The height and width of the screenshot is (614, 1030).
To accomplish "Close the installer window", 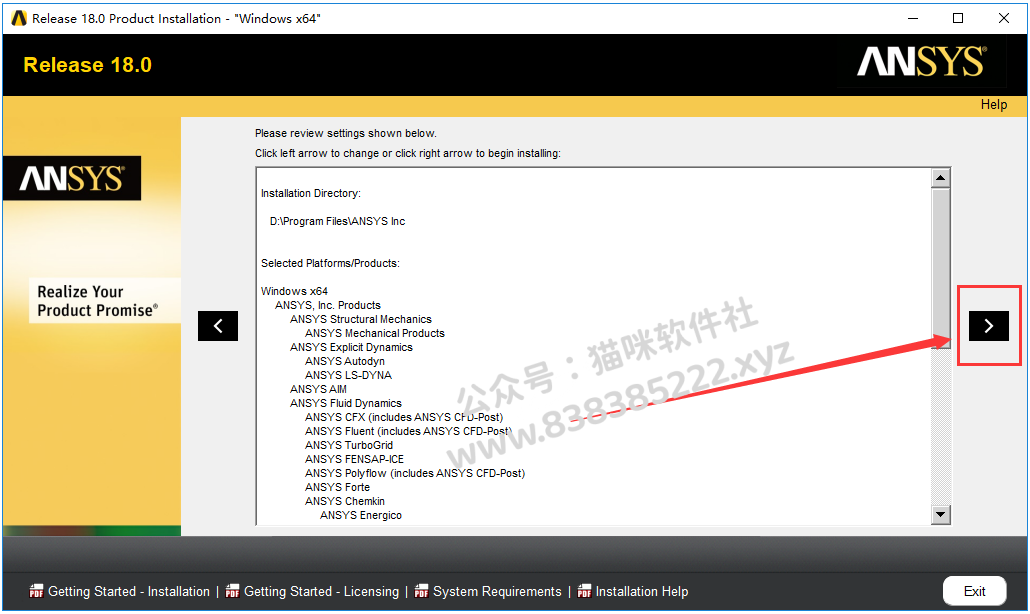I will pyautogui.click(x=1004, y=18).
